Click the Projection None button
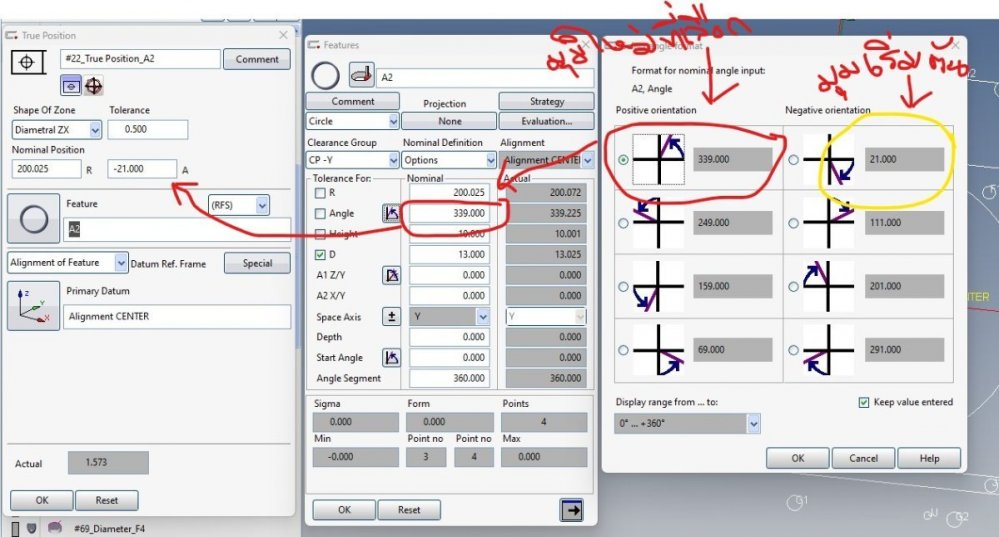The image size is (999, 537). 449,121
